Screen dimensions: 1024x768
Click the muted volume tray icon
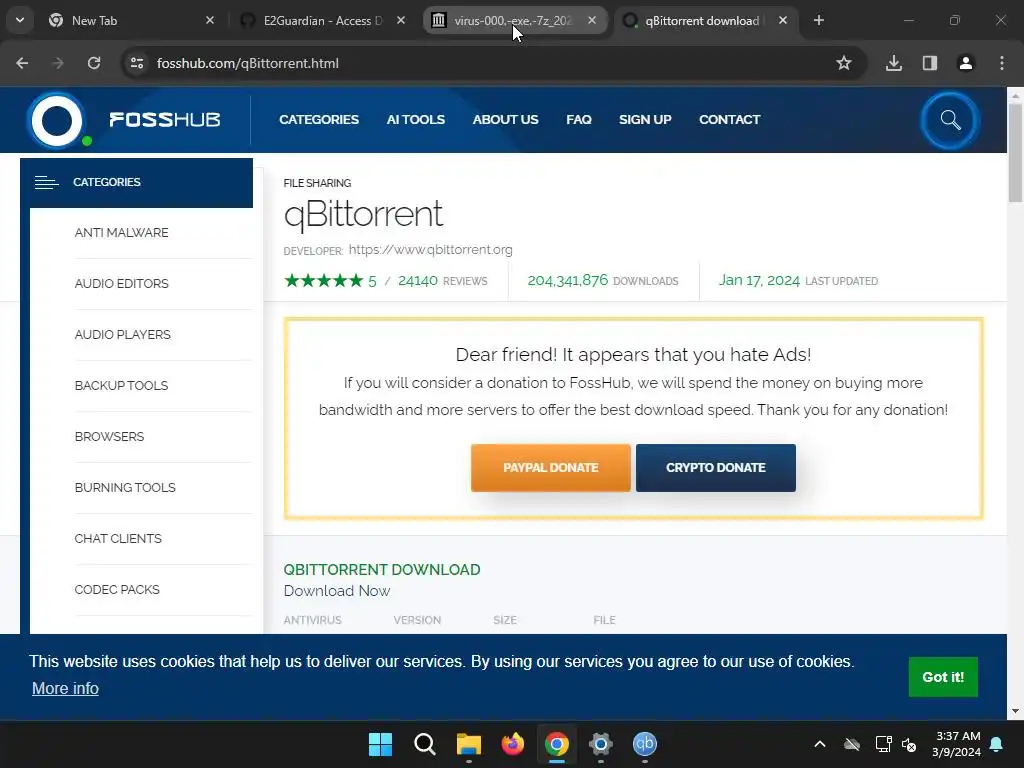(x=909, y=744)
